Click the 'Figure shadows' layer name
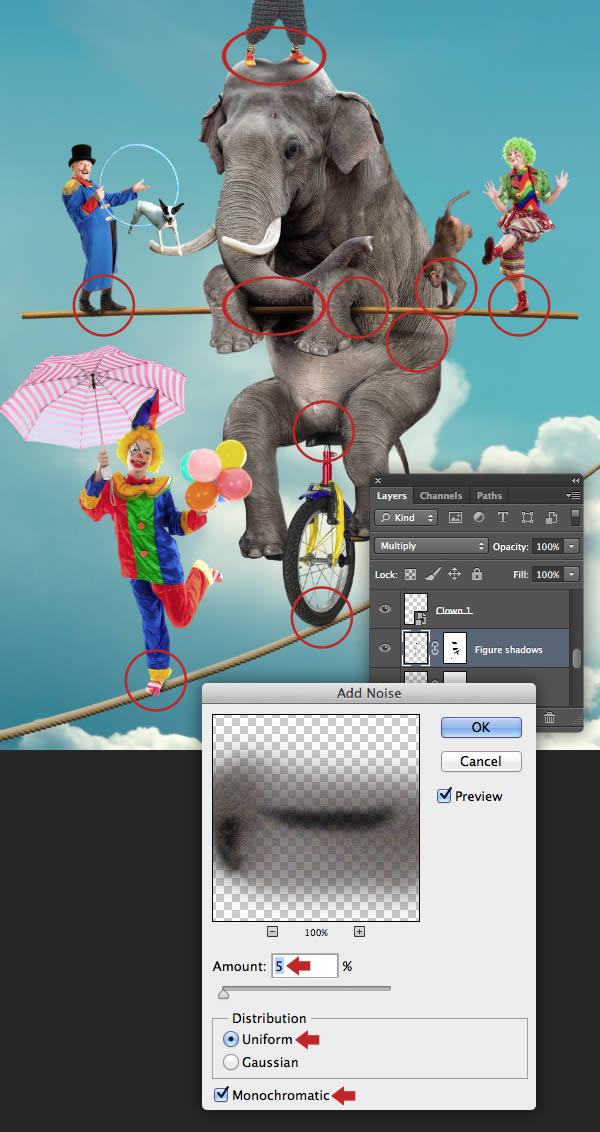600x1132 pixels. 508,650
